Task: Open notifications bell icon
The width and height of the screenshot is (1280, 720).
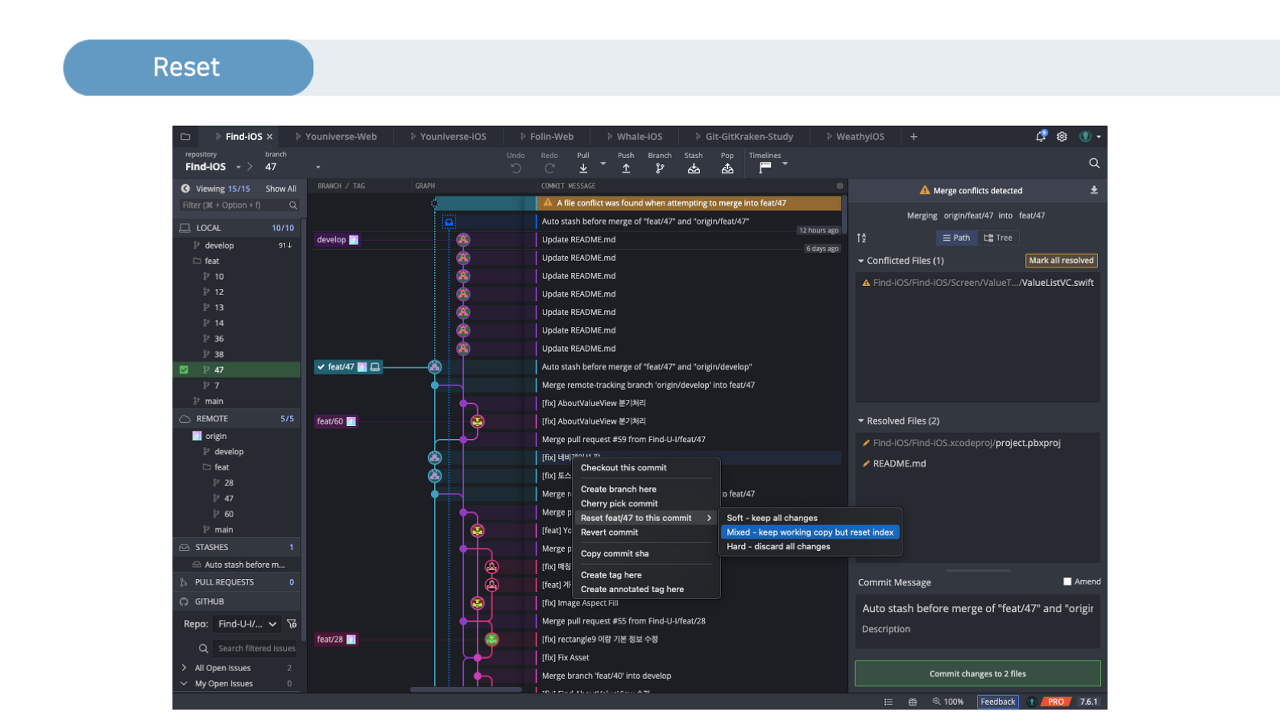Action: (x=1042, y=136)
